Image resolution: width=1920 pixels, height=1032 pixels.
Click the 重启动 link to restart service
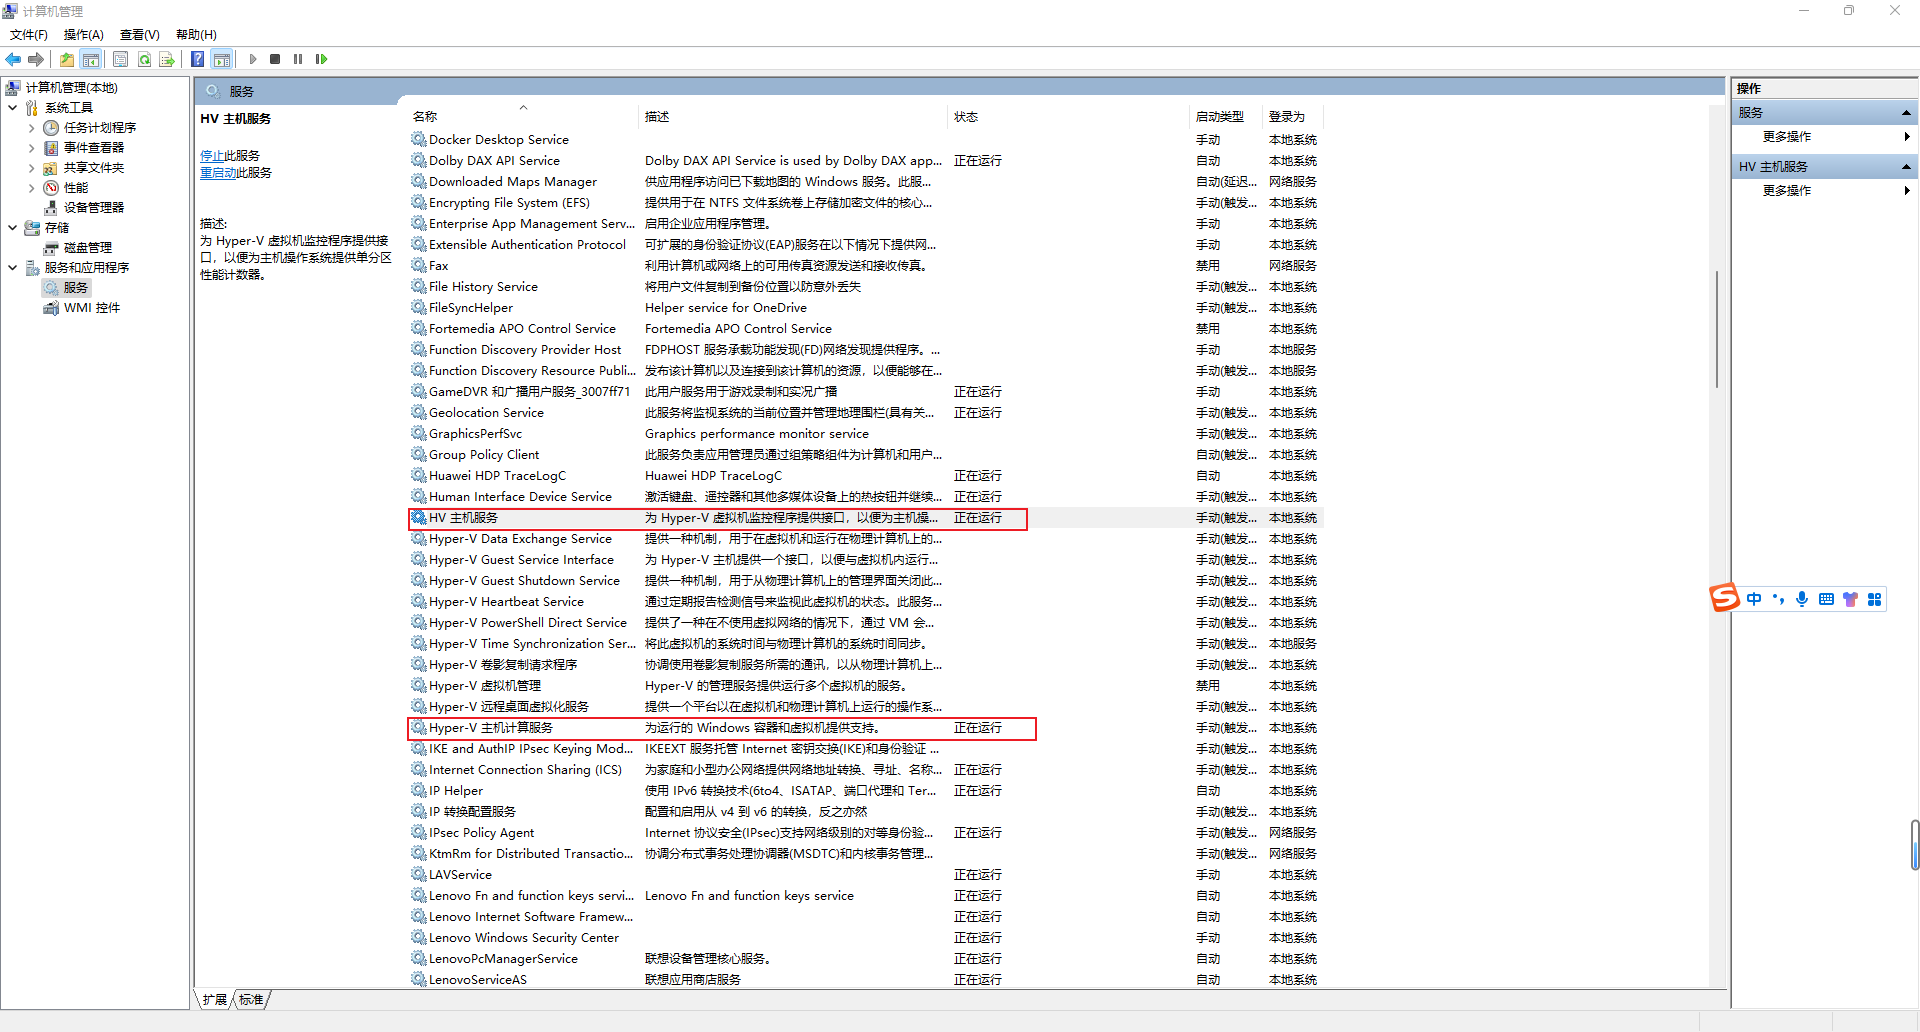(x=218, y=173)
